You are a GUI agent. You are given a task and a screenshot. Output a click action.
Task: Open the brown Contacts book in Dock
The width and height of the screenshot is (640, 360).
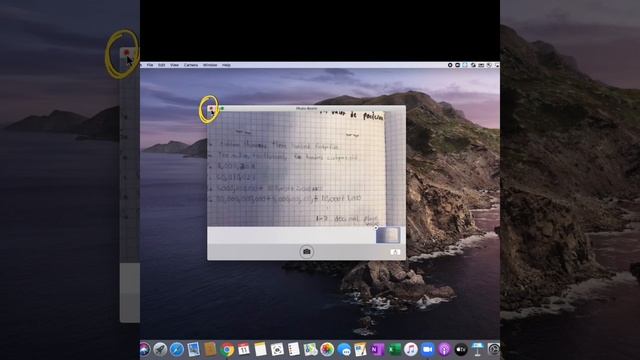[x=210, y=349]
